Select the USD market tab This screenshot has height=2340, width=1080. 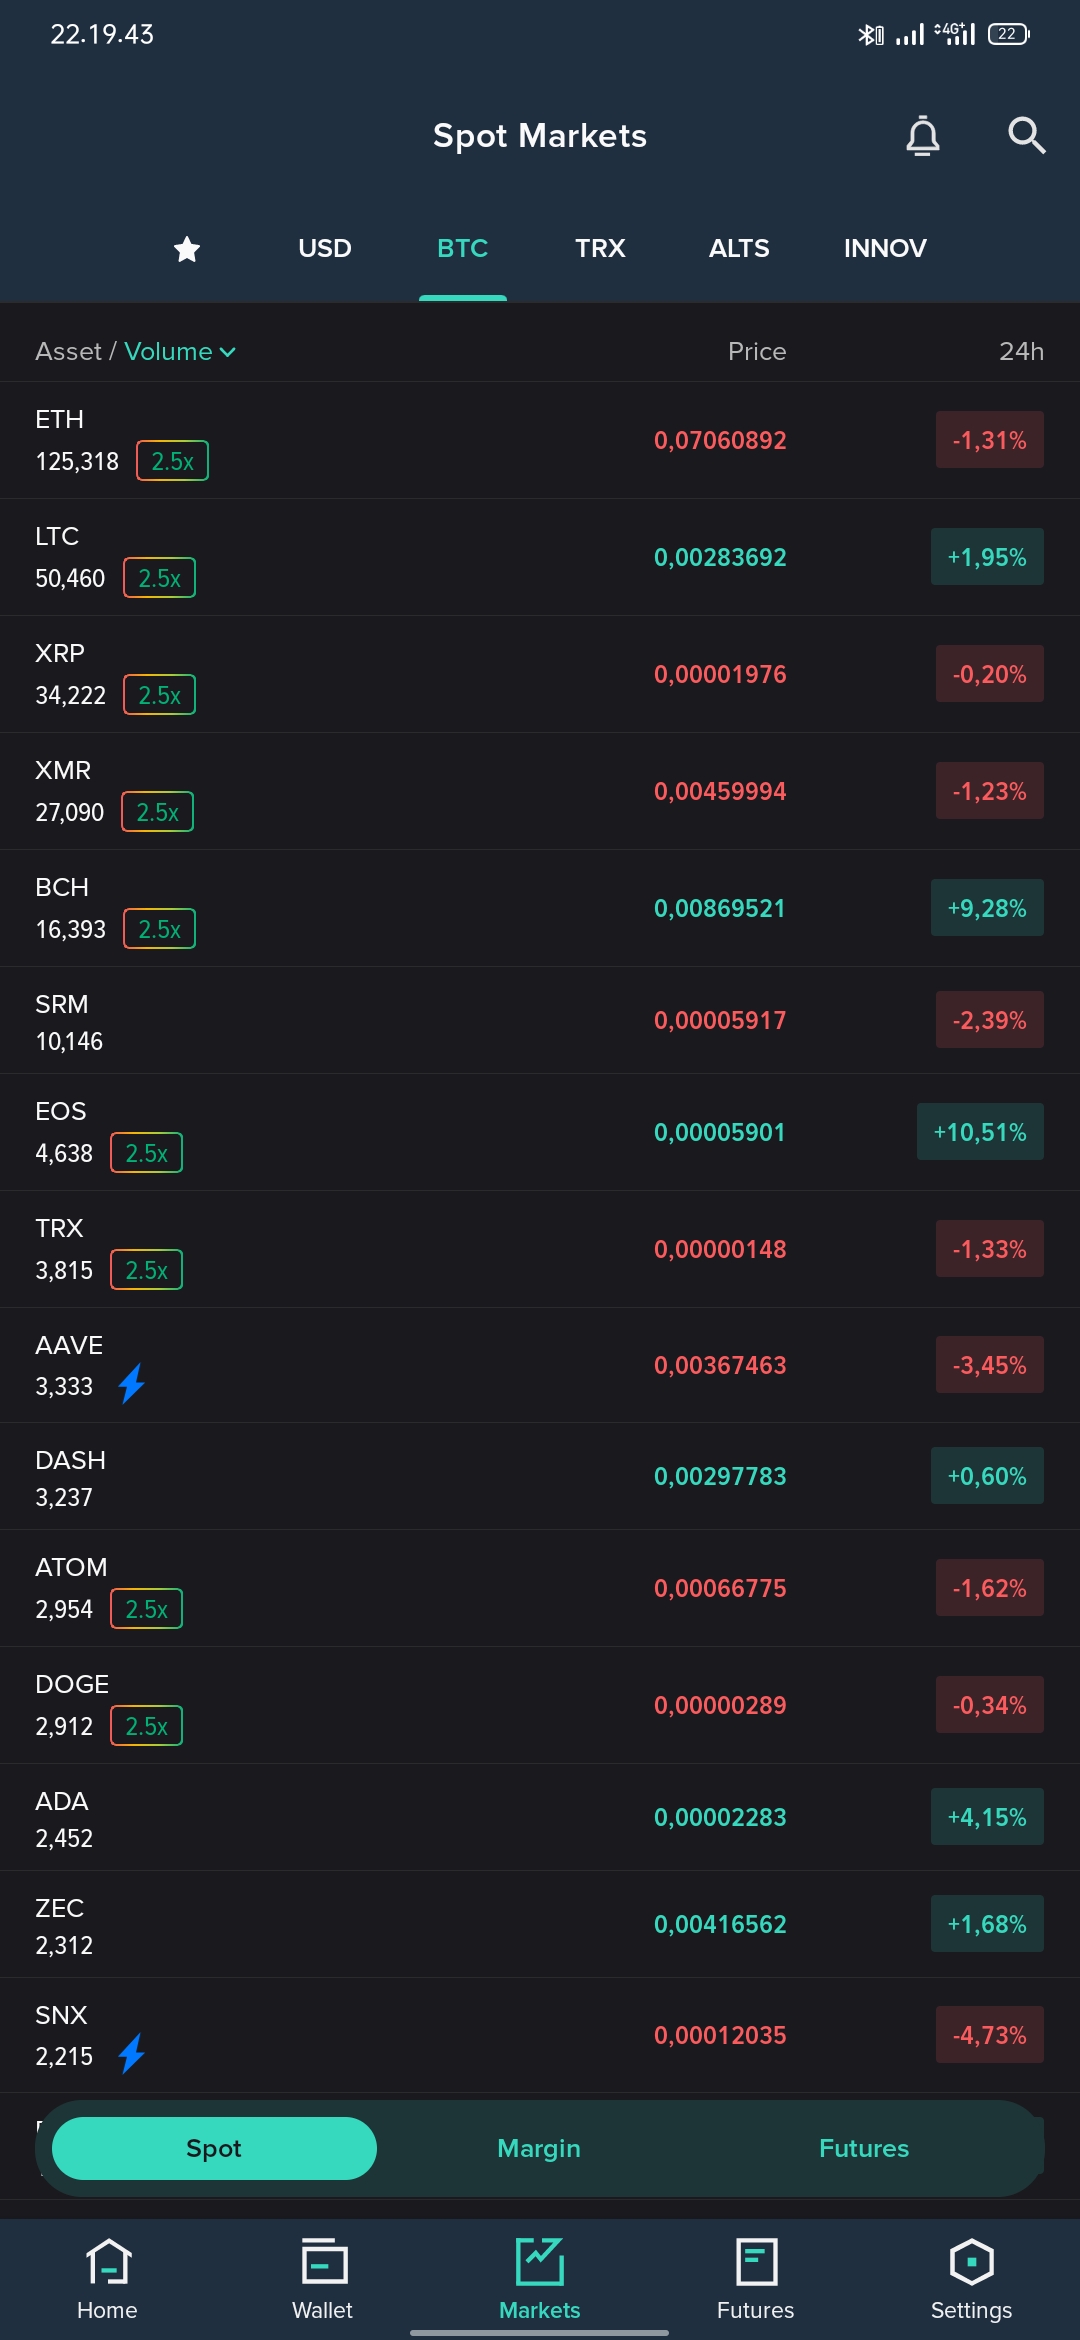coord(325,248)
